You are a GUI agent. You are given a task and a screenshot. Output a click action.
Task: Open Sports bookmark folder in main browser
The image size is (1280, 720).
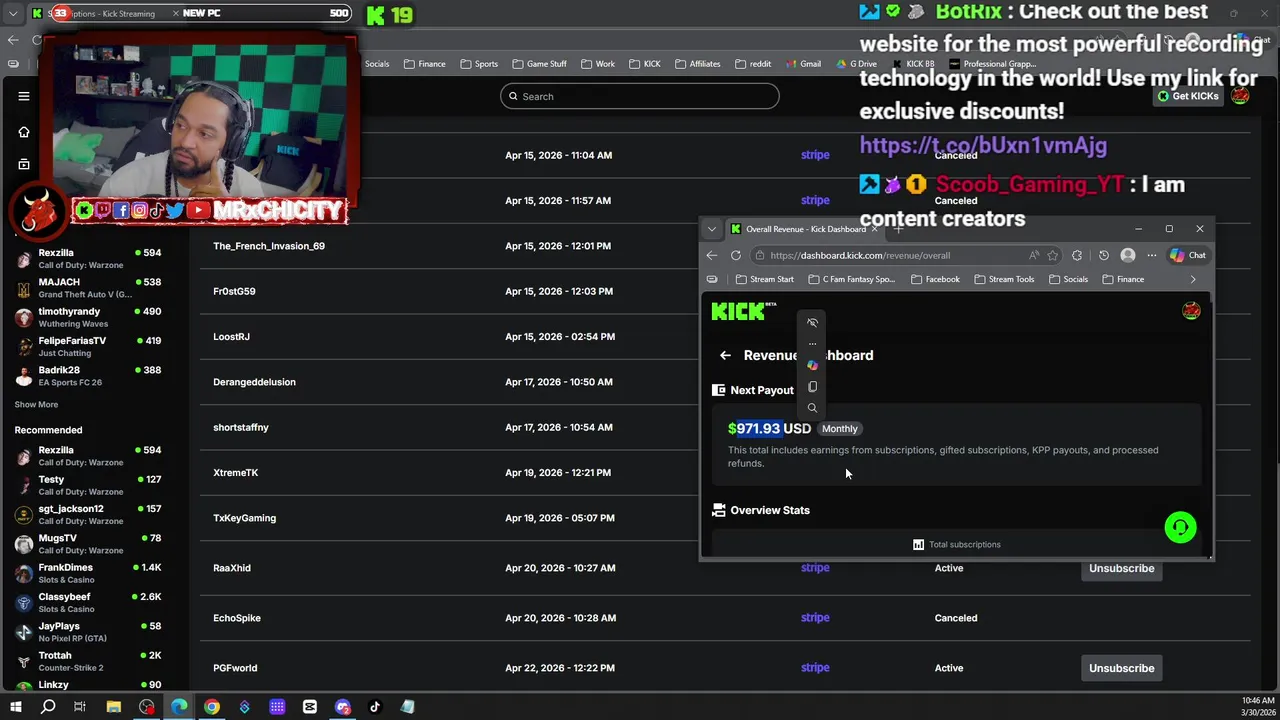point(479,64)
